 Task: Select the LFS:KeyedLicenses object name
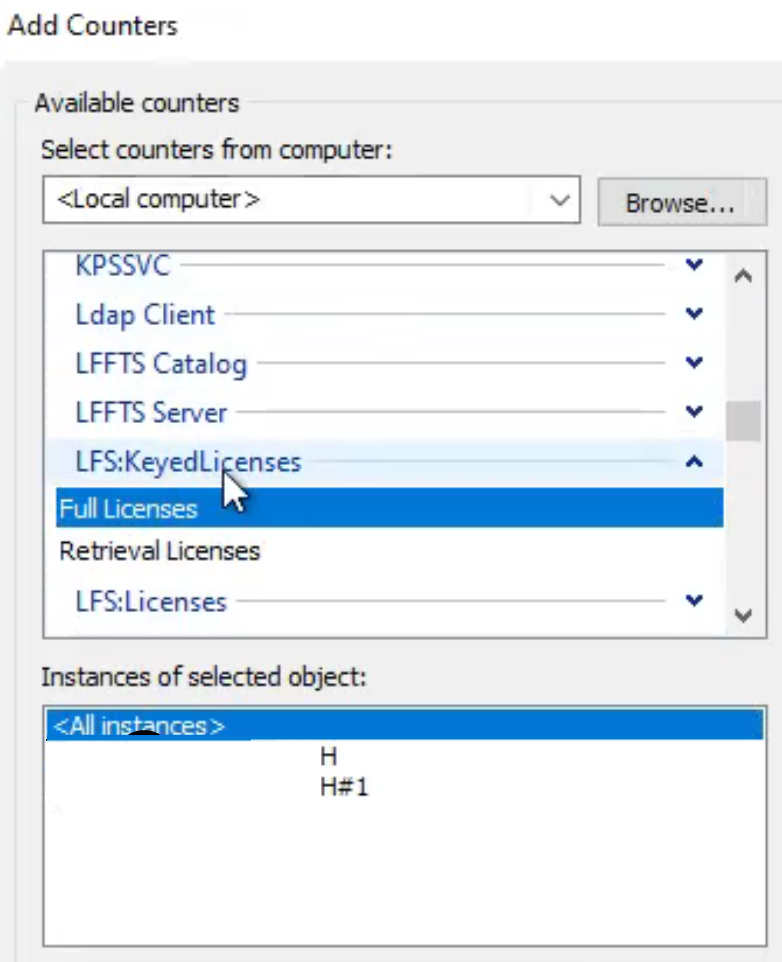(188, 462)
